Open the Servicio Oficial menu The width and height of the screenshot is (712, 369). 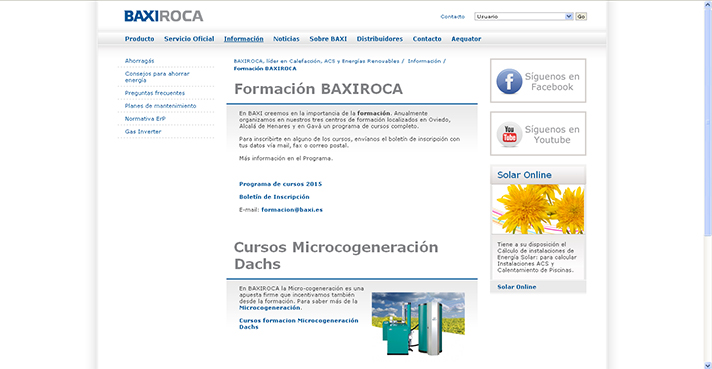point(189,39)
